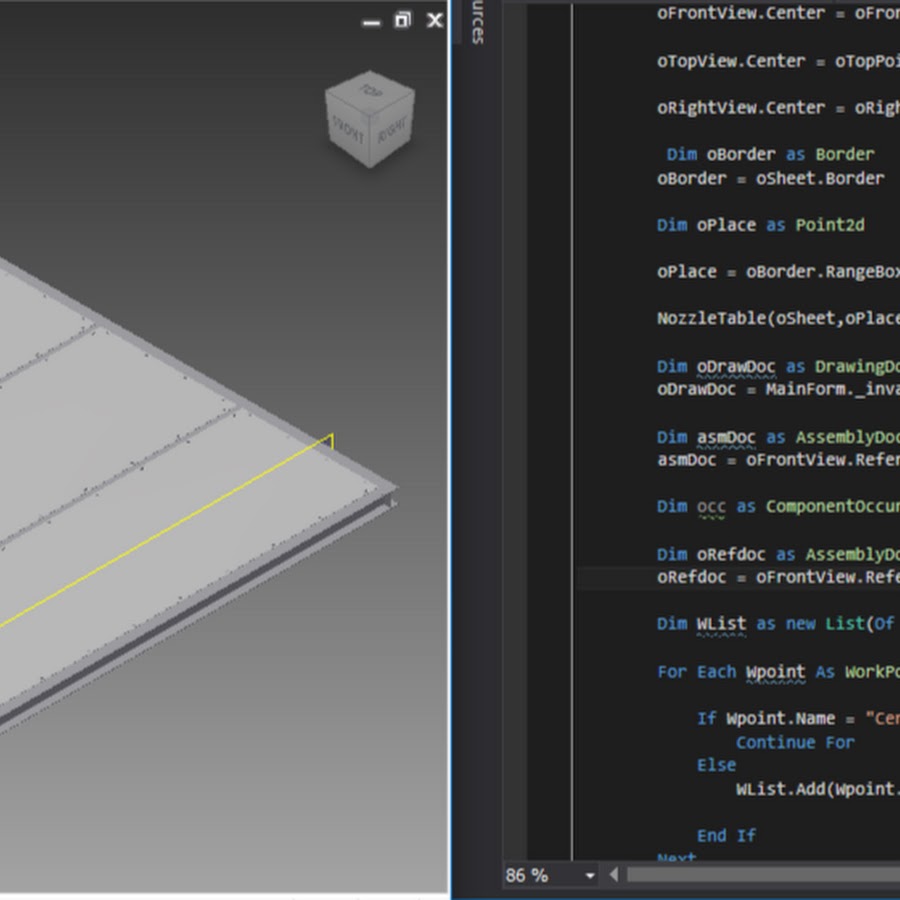Click the TOP face of the ViewCube
This screenshot has width=900, height=900.
[x=370, y=89]
